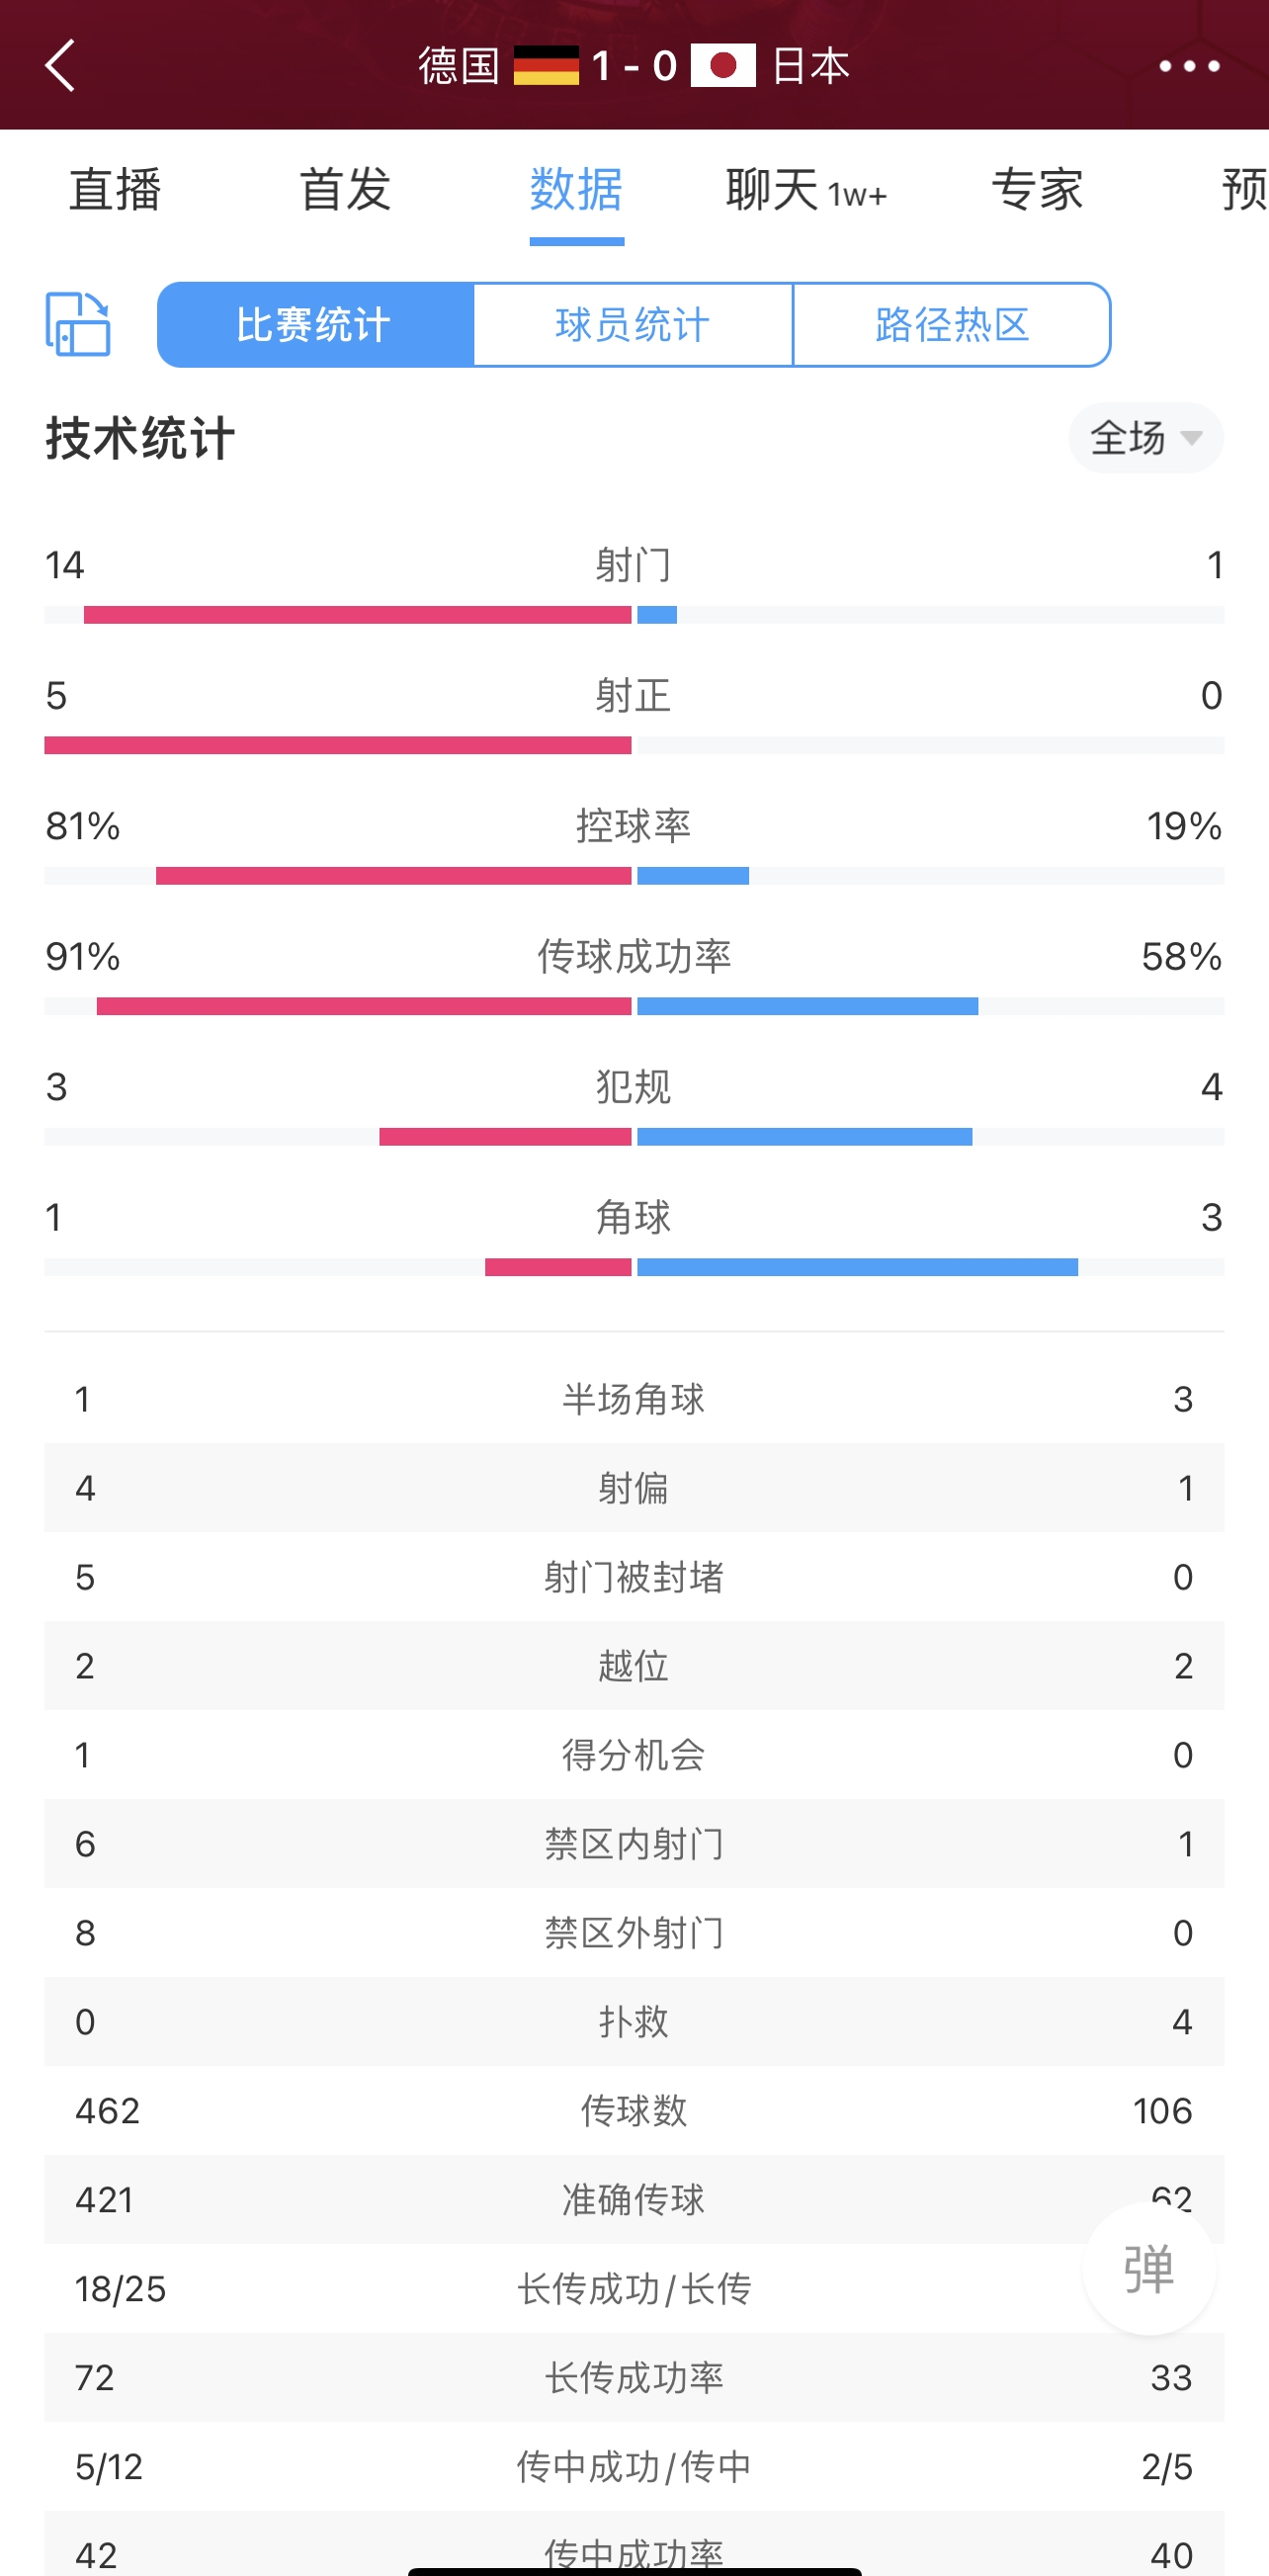The image size is (1269, 2576).
Task: Tap the 日本 team name
Action: [811, 66]
